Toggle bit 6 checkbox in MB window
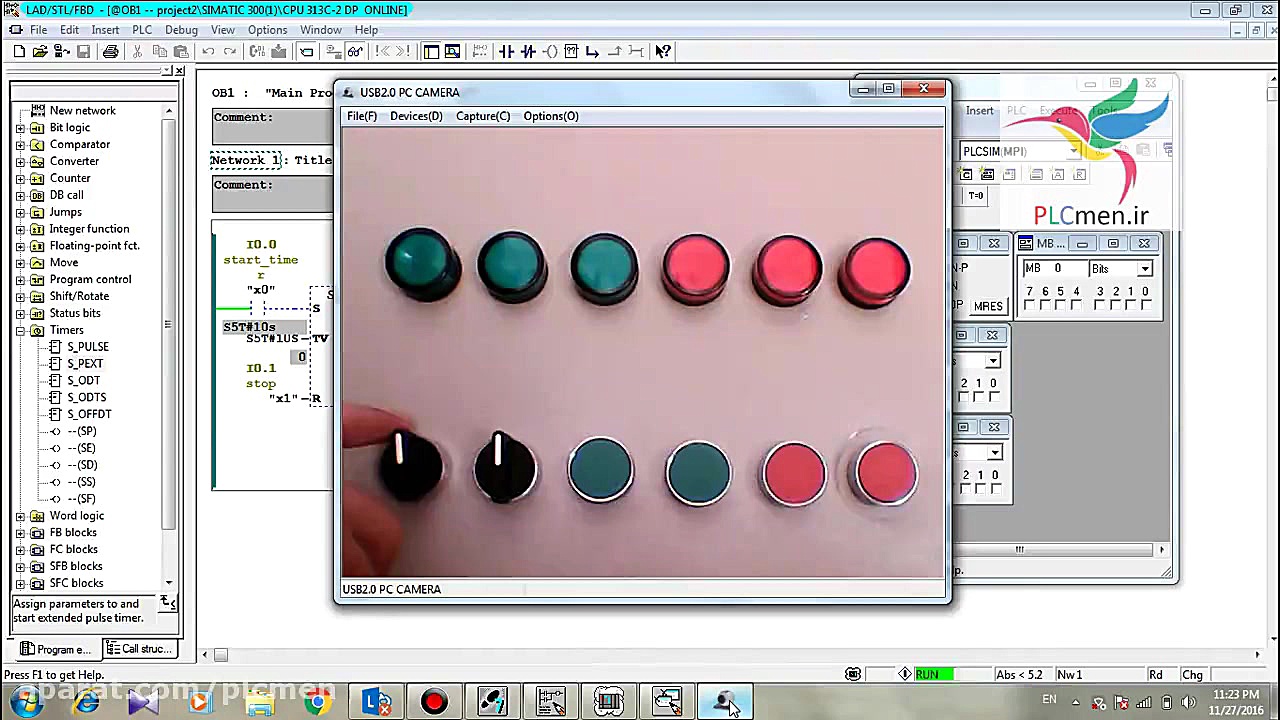 pyautogui.click(x=1045, y=305)
